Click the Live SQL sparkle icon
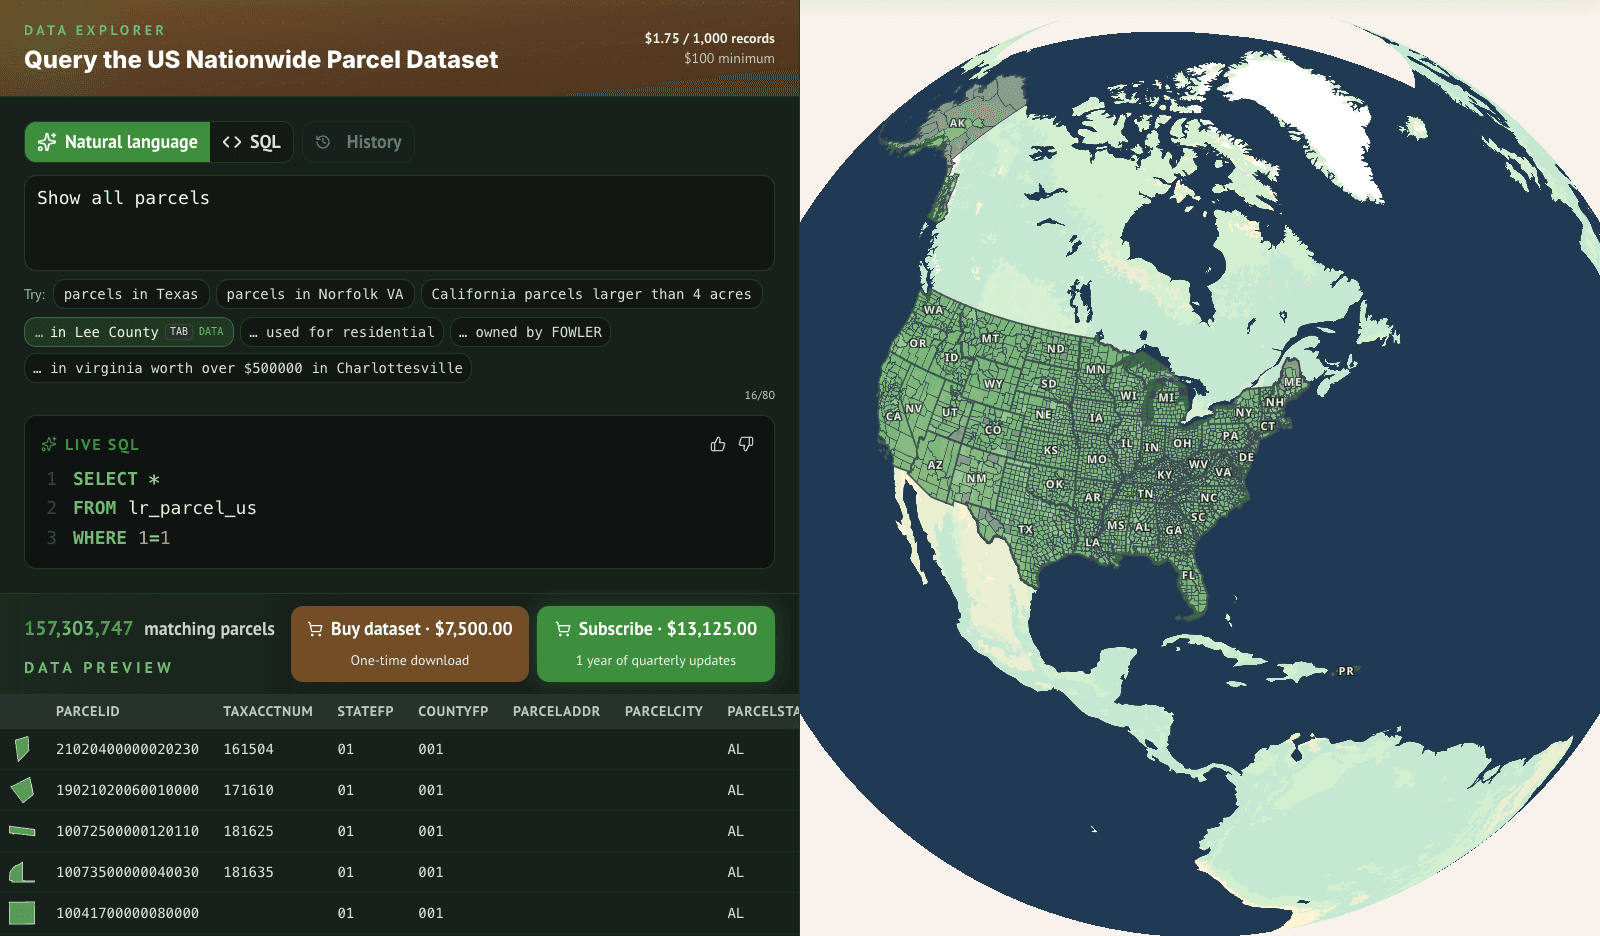 48,445
